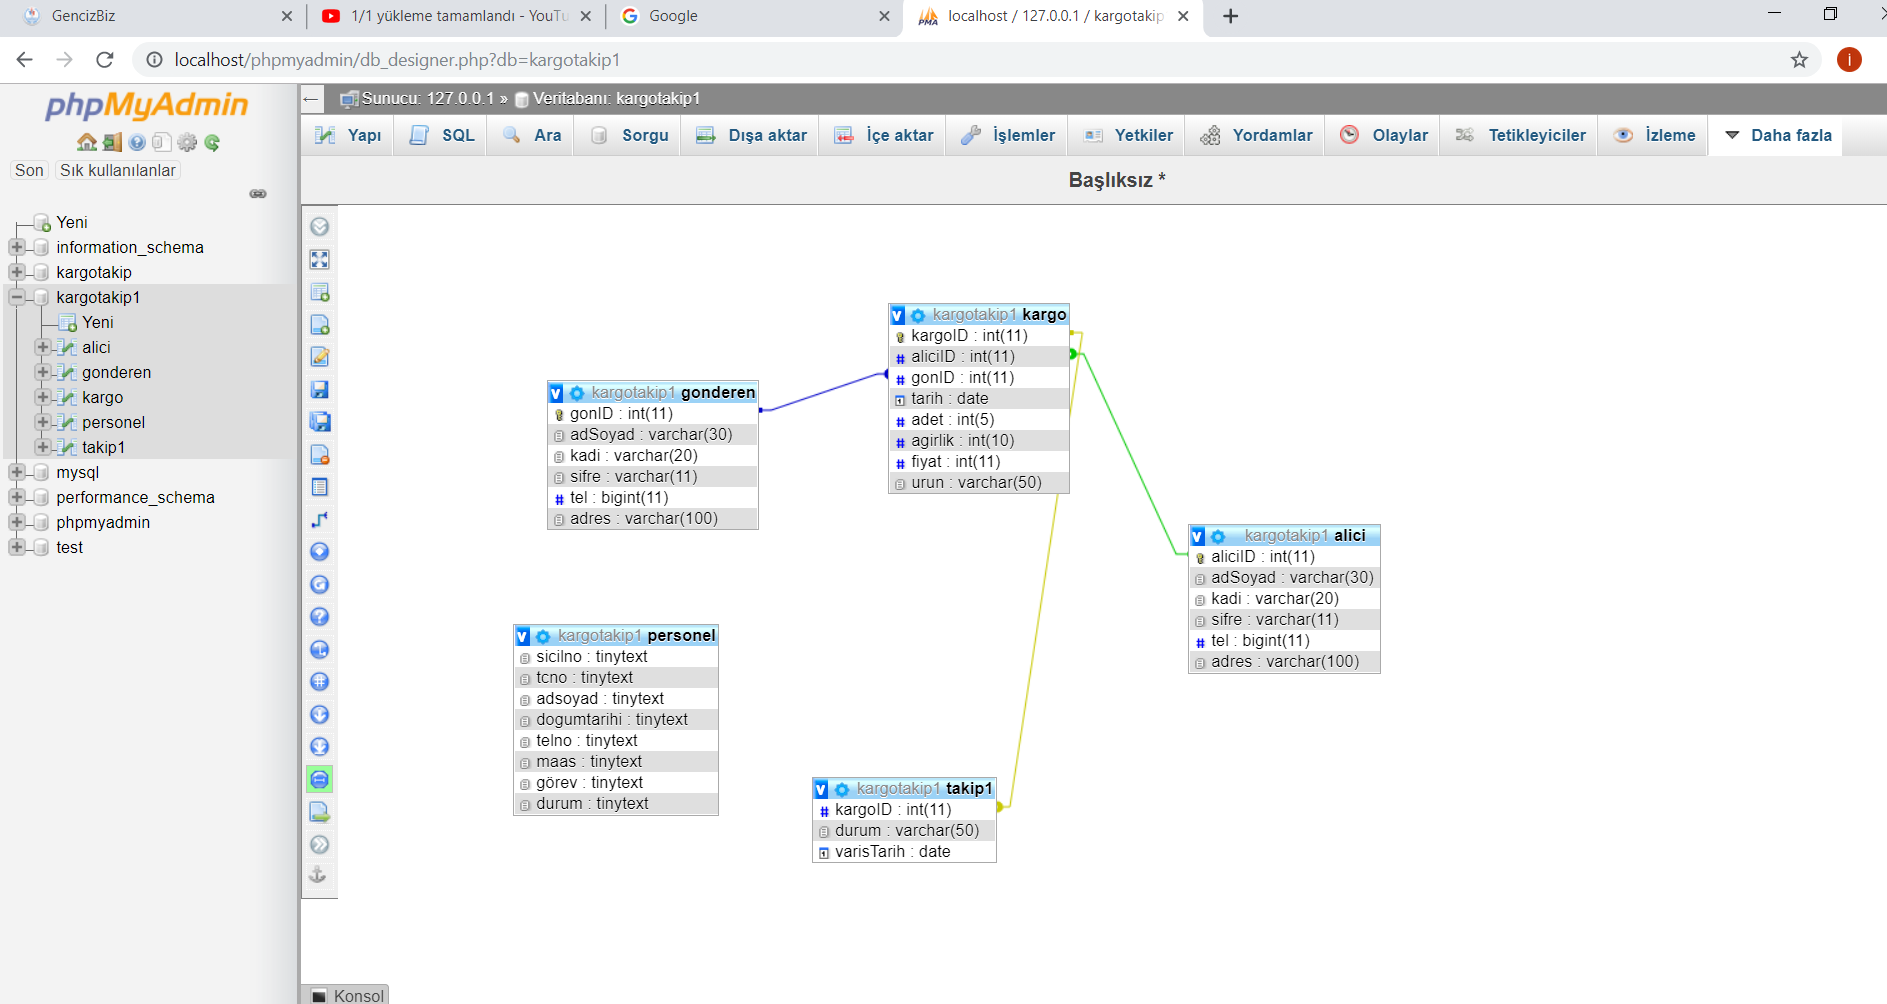Click the delete page icon in designer

[x=319, y=455]
